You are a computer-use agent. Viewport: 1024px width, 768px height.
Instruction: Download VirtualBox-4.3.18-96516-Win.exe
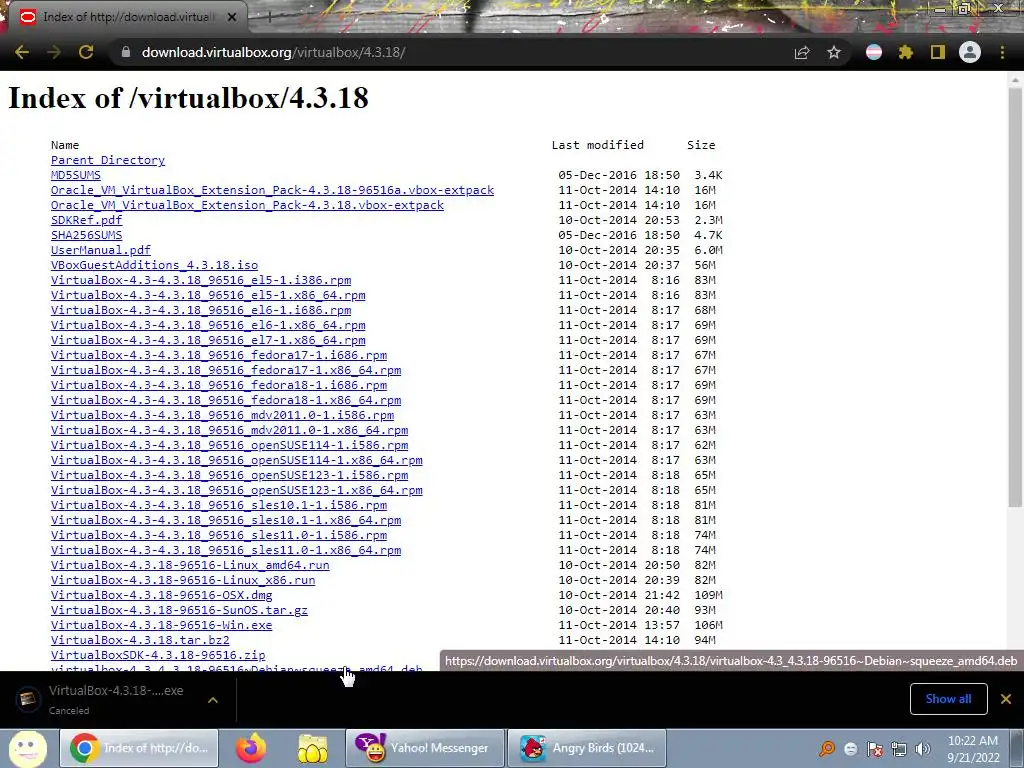(x=162, y=626)
